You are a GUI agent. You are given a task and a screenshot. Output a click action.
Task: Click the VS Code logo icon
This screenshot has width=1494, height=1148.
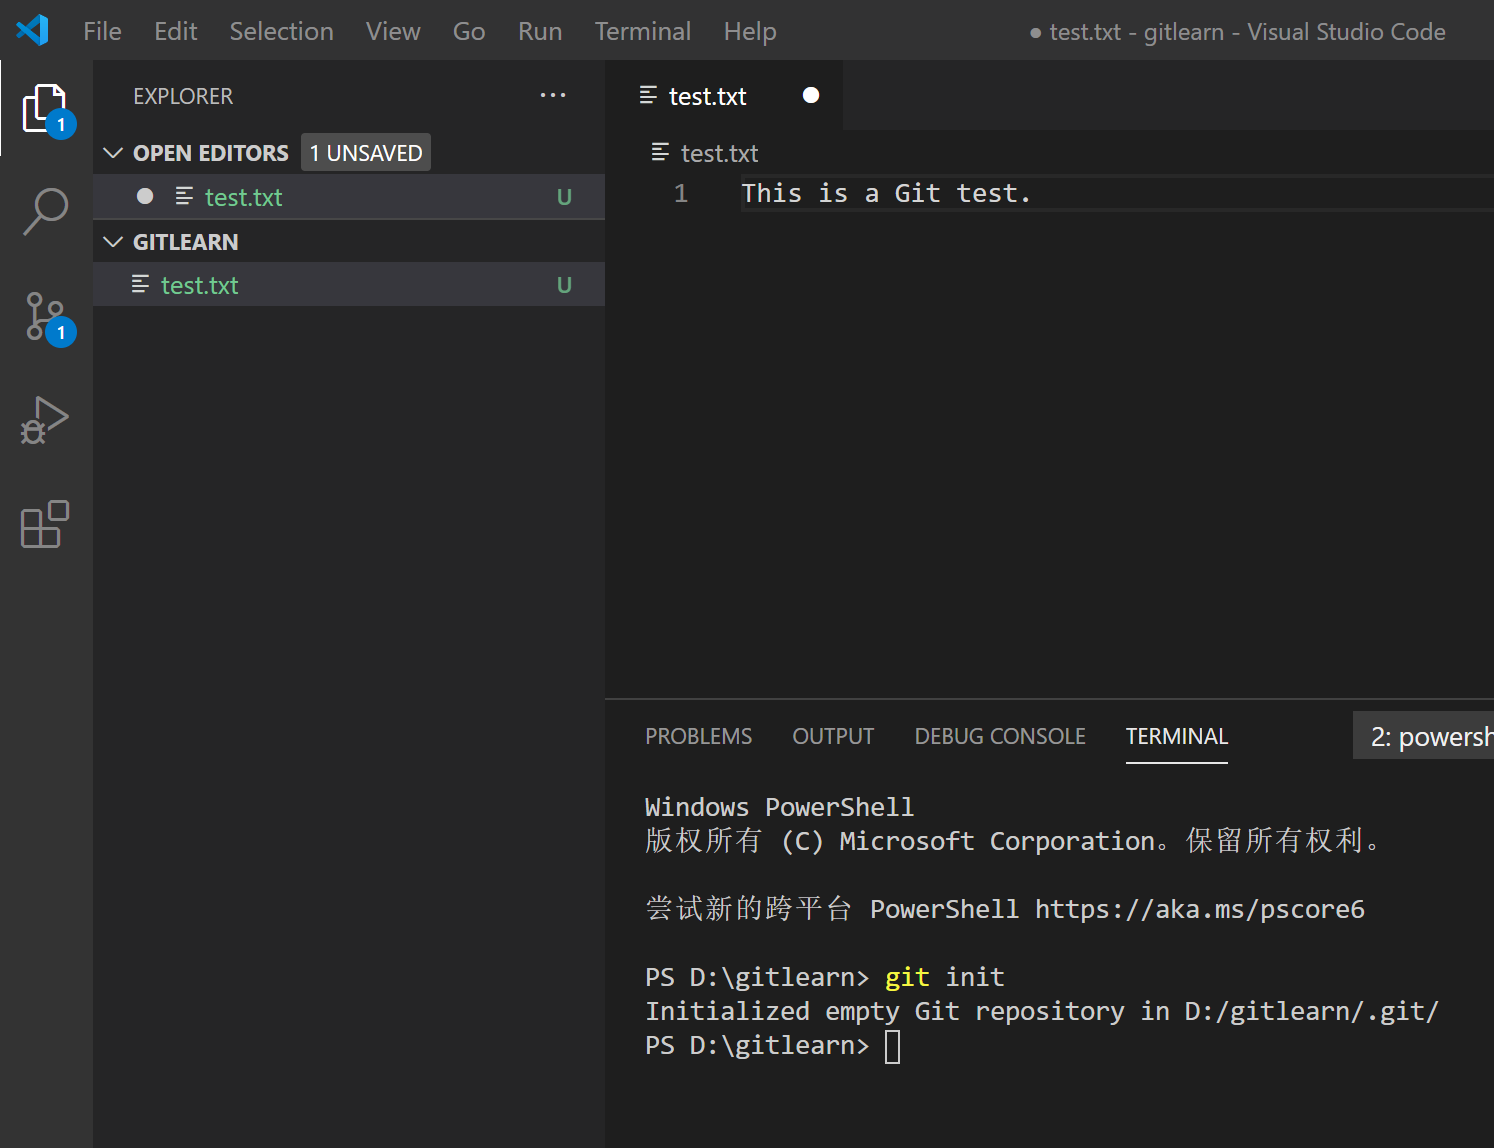coord(33,31)
